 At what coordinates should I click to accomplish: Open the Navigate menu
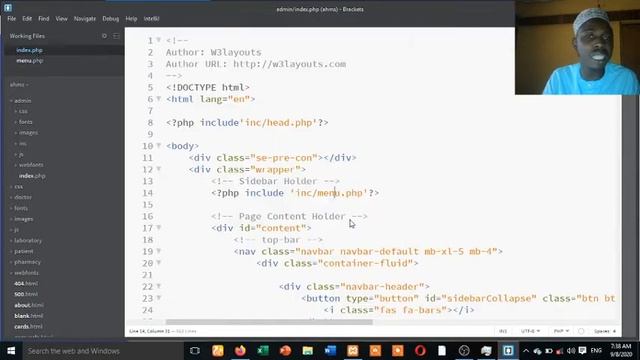85,19
